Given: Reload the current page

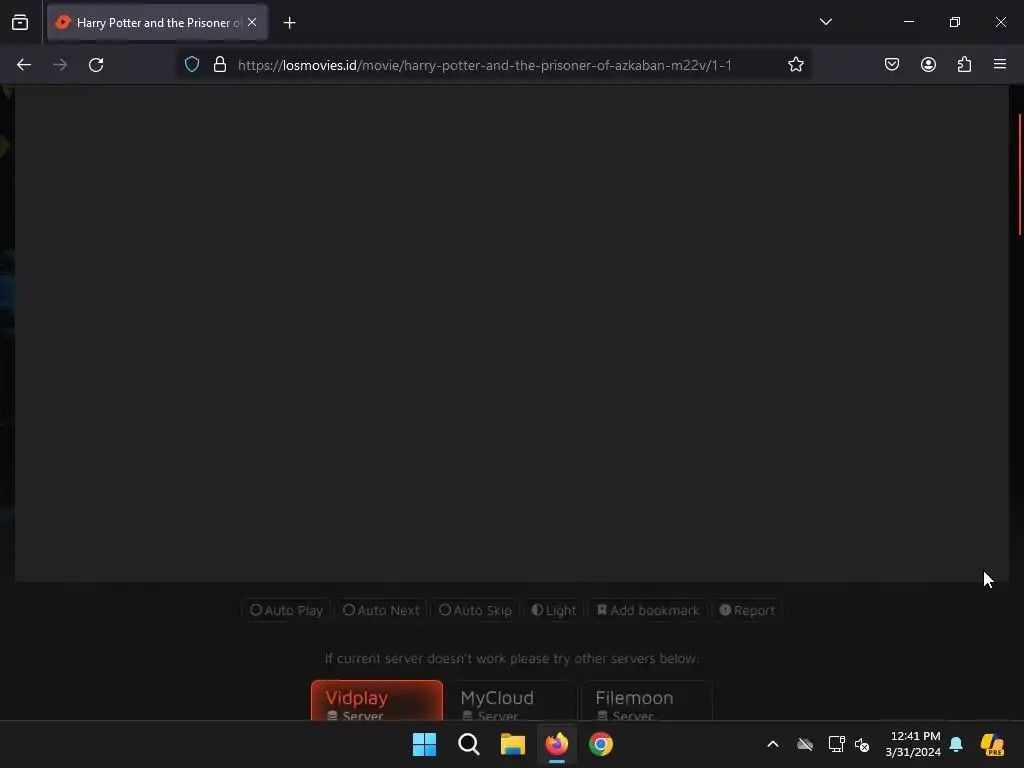Looking at the screenshot, I should 96,65.
